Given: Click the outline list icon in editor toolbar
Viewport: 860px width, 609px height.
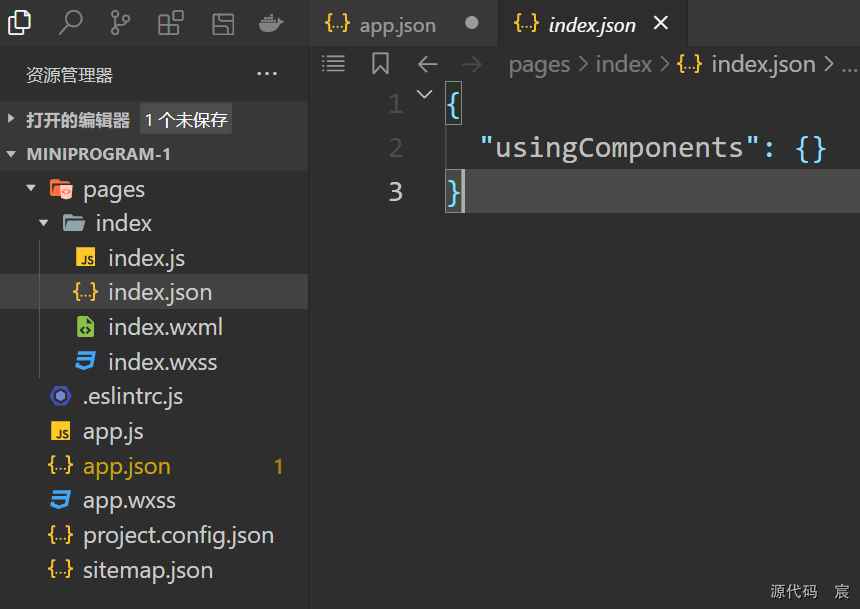Looking at the screenshot, I should [x=333, y=64].
